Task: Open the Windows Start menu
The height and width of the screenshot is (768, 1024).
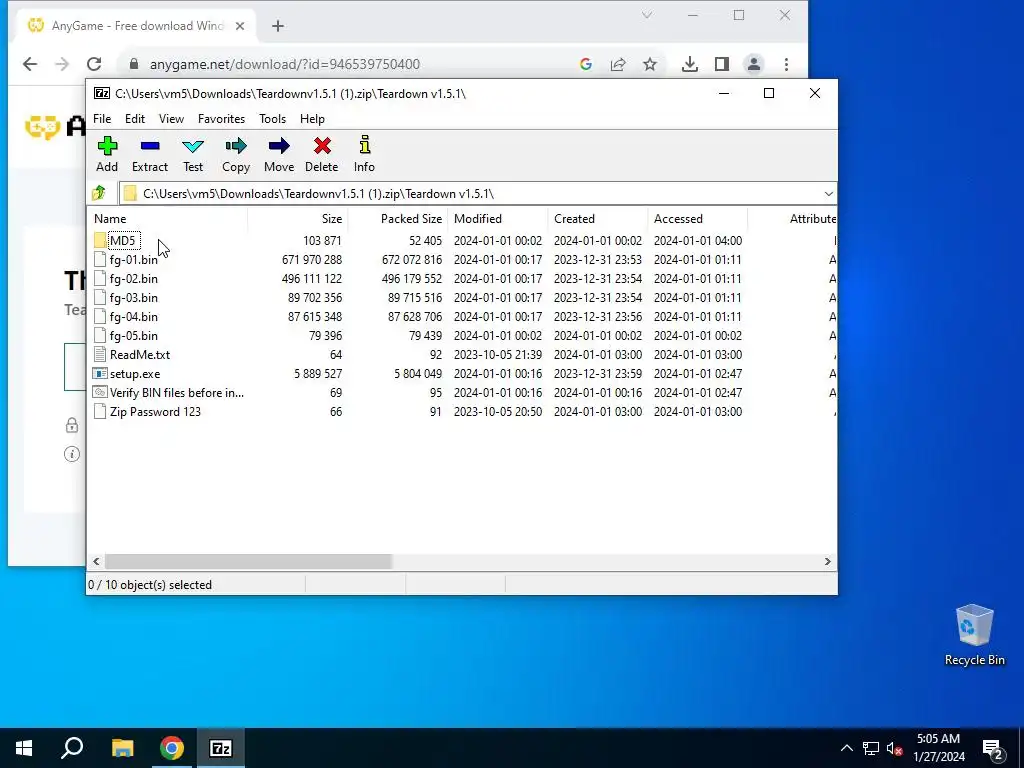Action: pyautogui.click(x=24, y=748)
